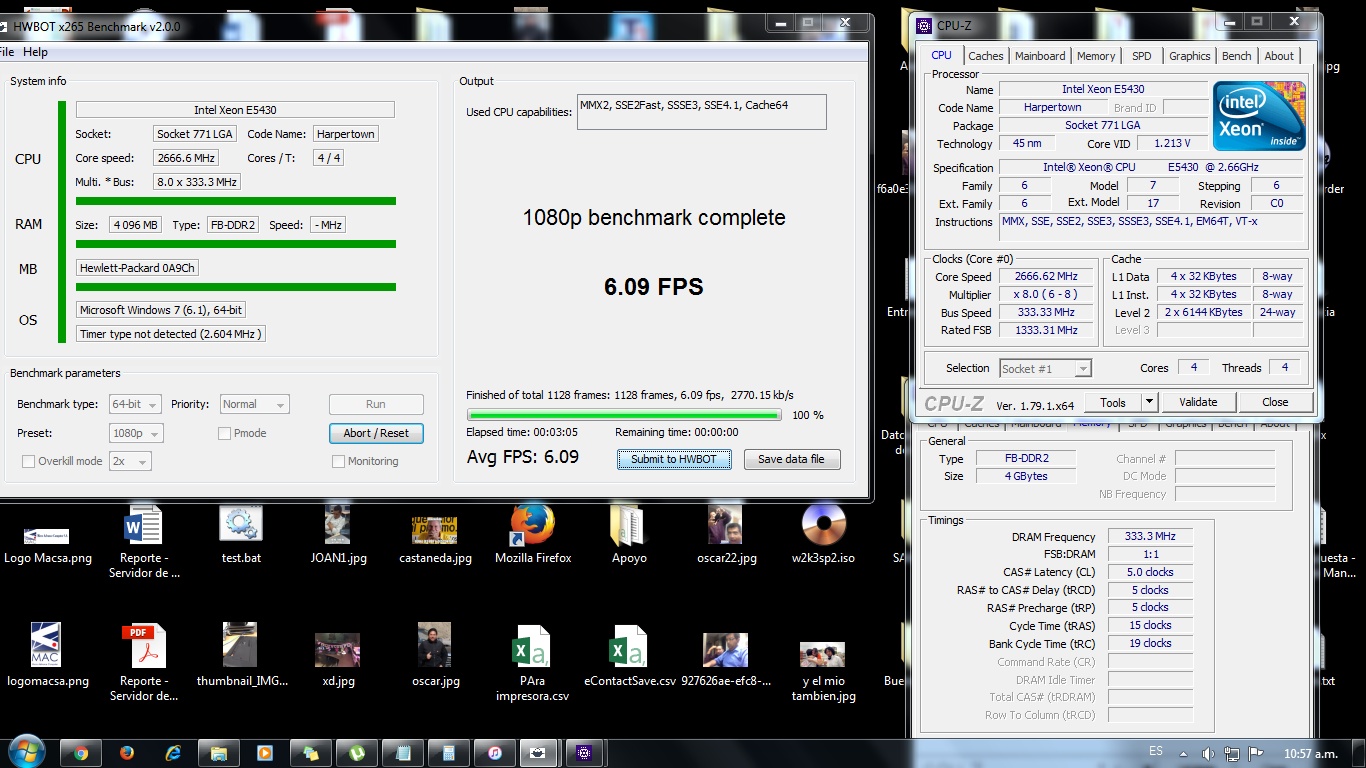Open Firefox from the taskbar

click(x=127, y=753)
